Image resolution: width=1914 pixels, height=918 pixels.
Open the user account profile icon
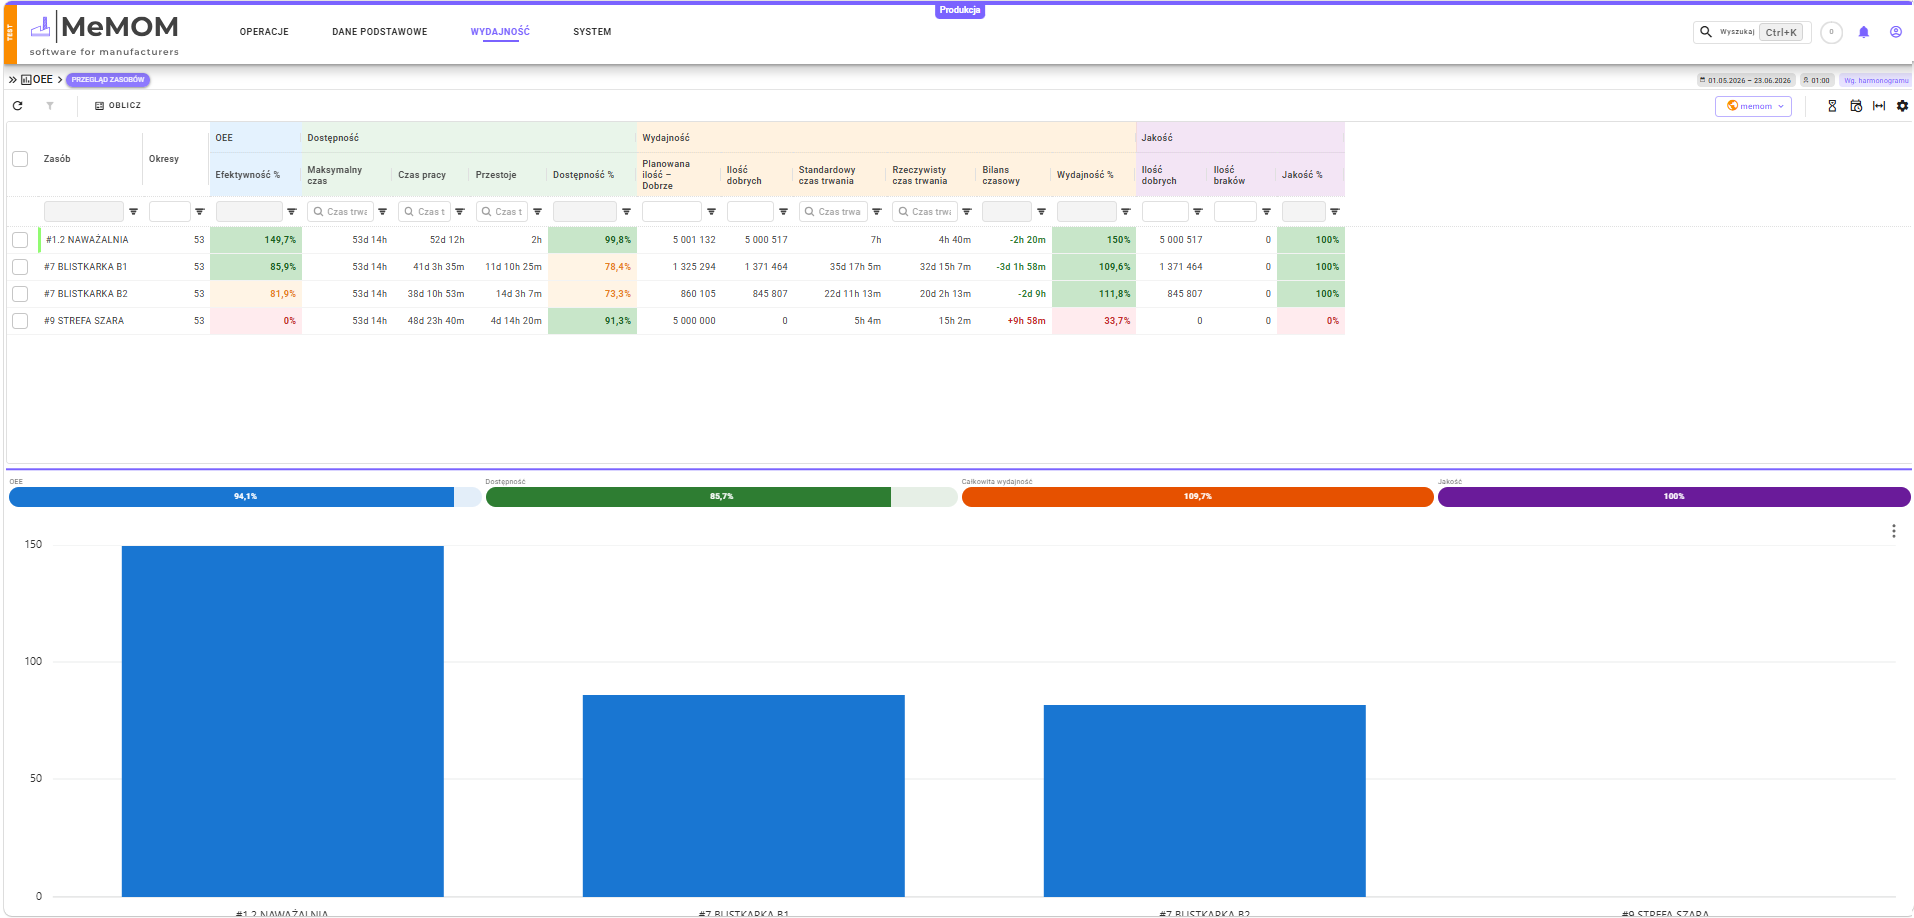tap(1895, 32)
